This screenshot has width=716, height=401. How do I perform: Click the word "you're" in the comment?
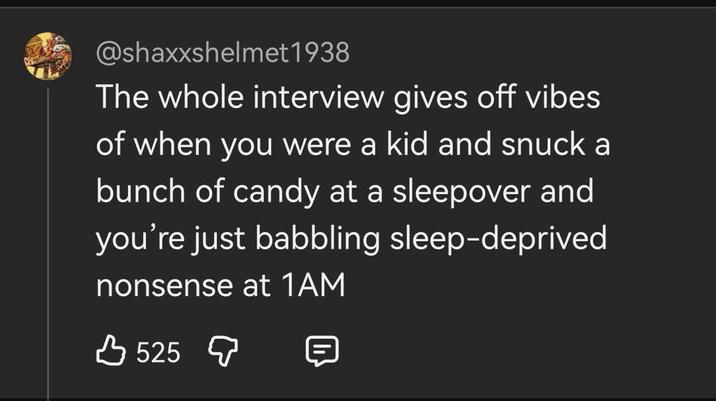tap(133, 239)
